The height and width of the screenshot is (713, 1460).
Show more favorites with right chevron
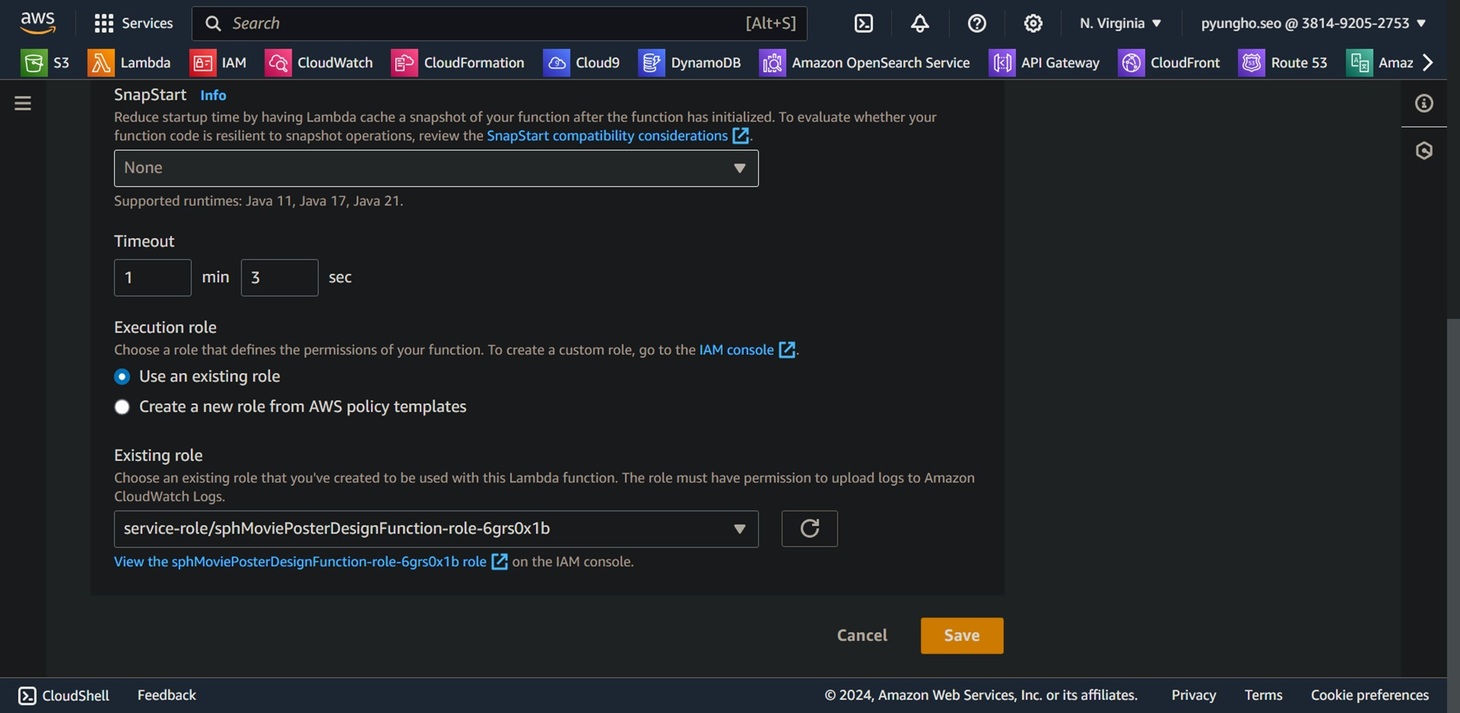click(x=1427, y=62)
